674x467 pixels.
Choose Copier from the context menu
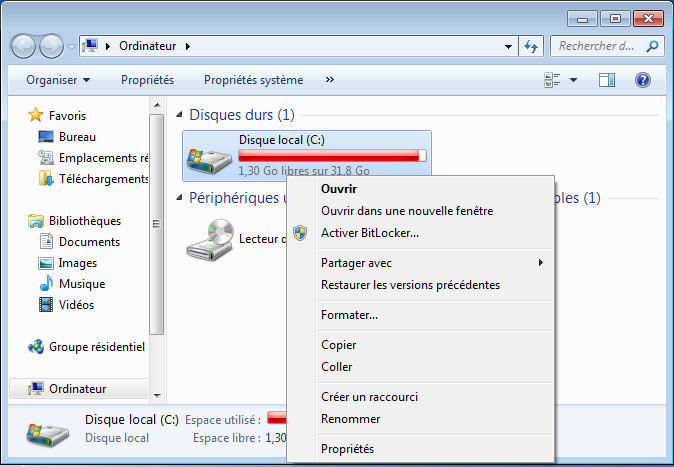[x=420, y=345]
